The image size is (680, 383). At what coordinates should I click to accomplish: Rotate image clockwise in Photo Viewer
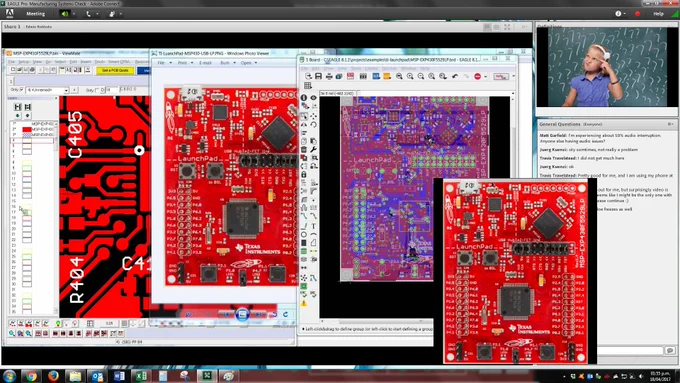pos(285,314)
